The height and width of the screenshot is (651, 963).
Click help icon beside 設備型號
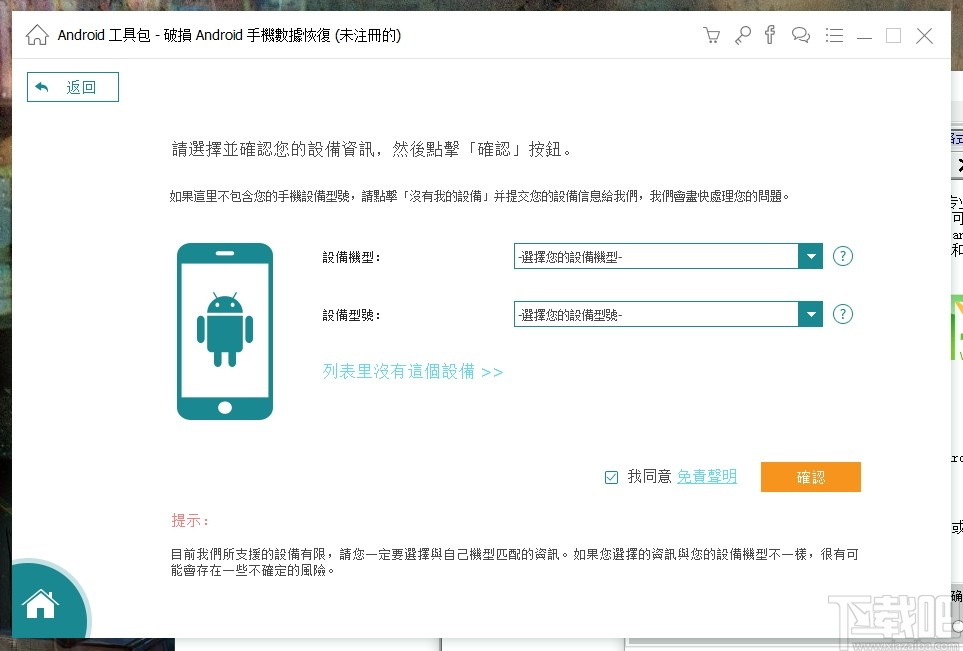[x=843, y=314]
